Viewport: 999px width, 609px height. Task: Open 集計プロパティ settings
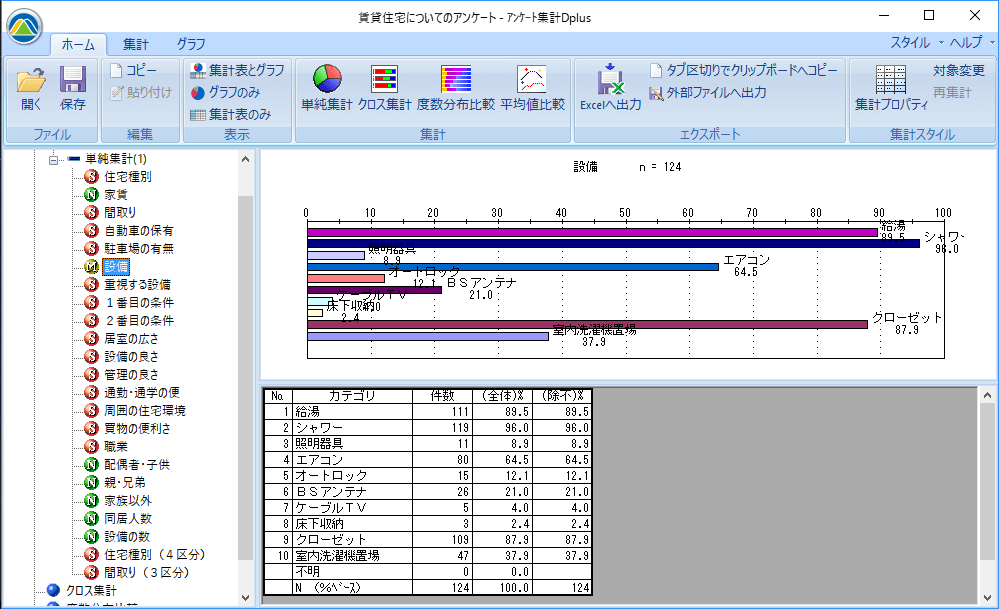[x=890, y=88]
